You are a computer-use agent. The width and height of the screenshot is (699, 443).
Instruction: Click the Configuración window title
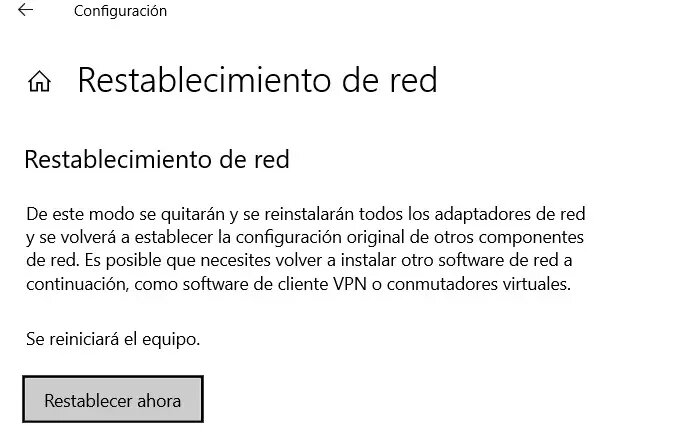click(121, 11)
